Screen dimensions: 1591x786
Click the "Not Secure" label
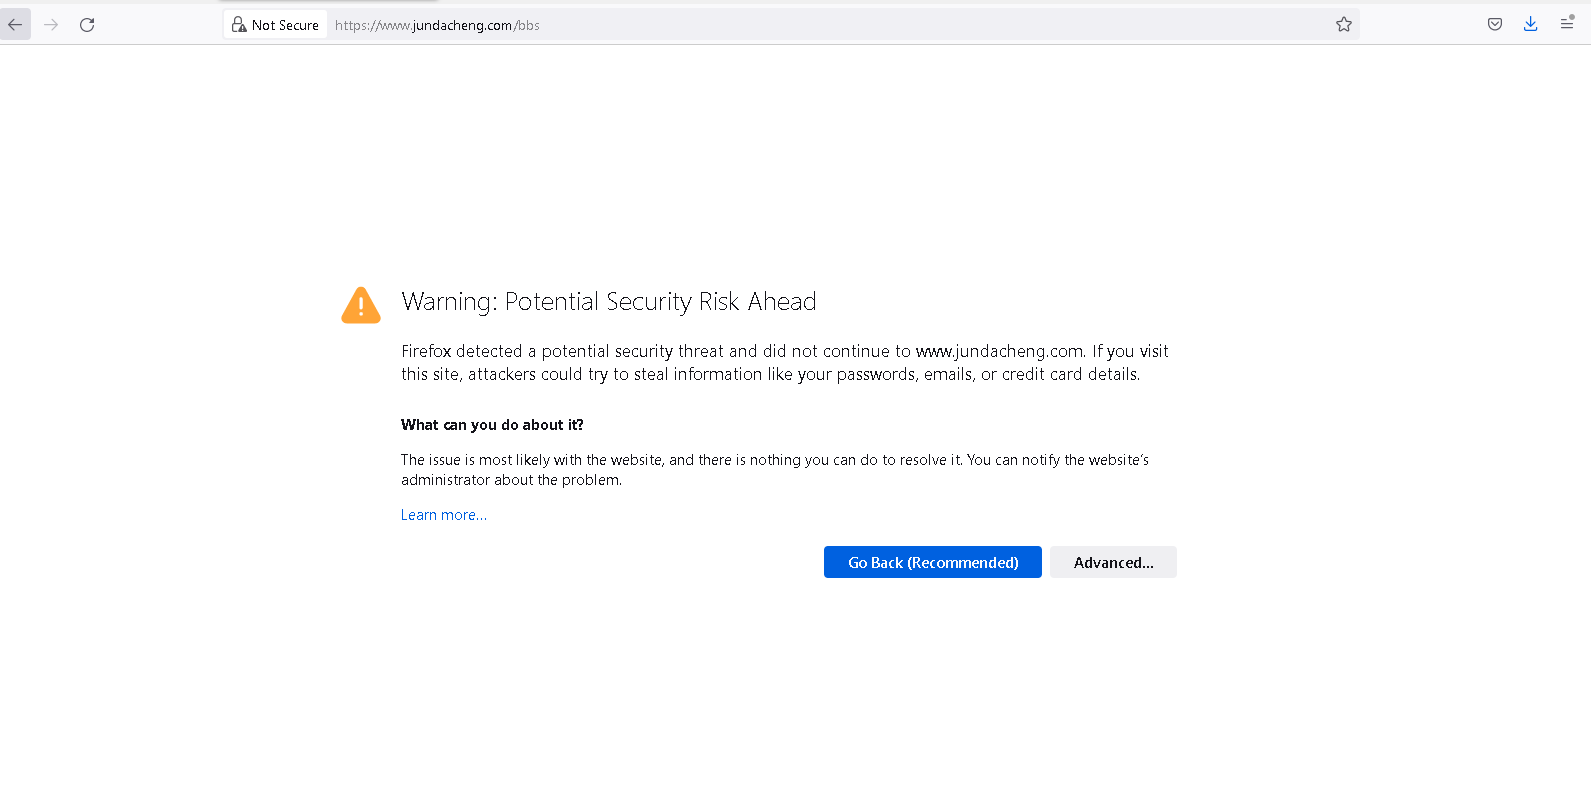(x=285, y=25)
